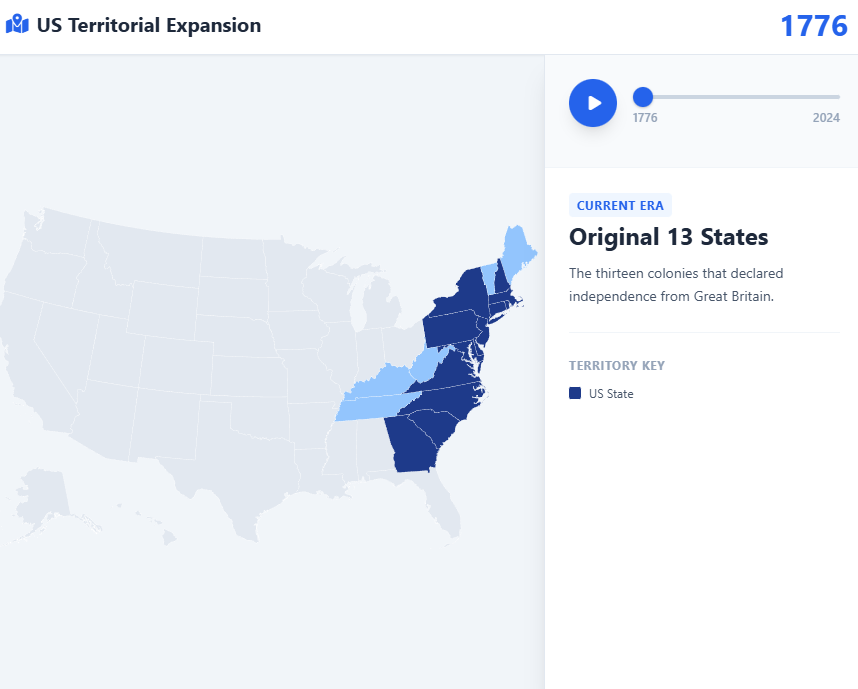The image size is (858, 689).
Task: Click the light-blue Kentucky region
Action: [x=380, y=386]
